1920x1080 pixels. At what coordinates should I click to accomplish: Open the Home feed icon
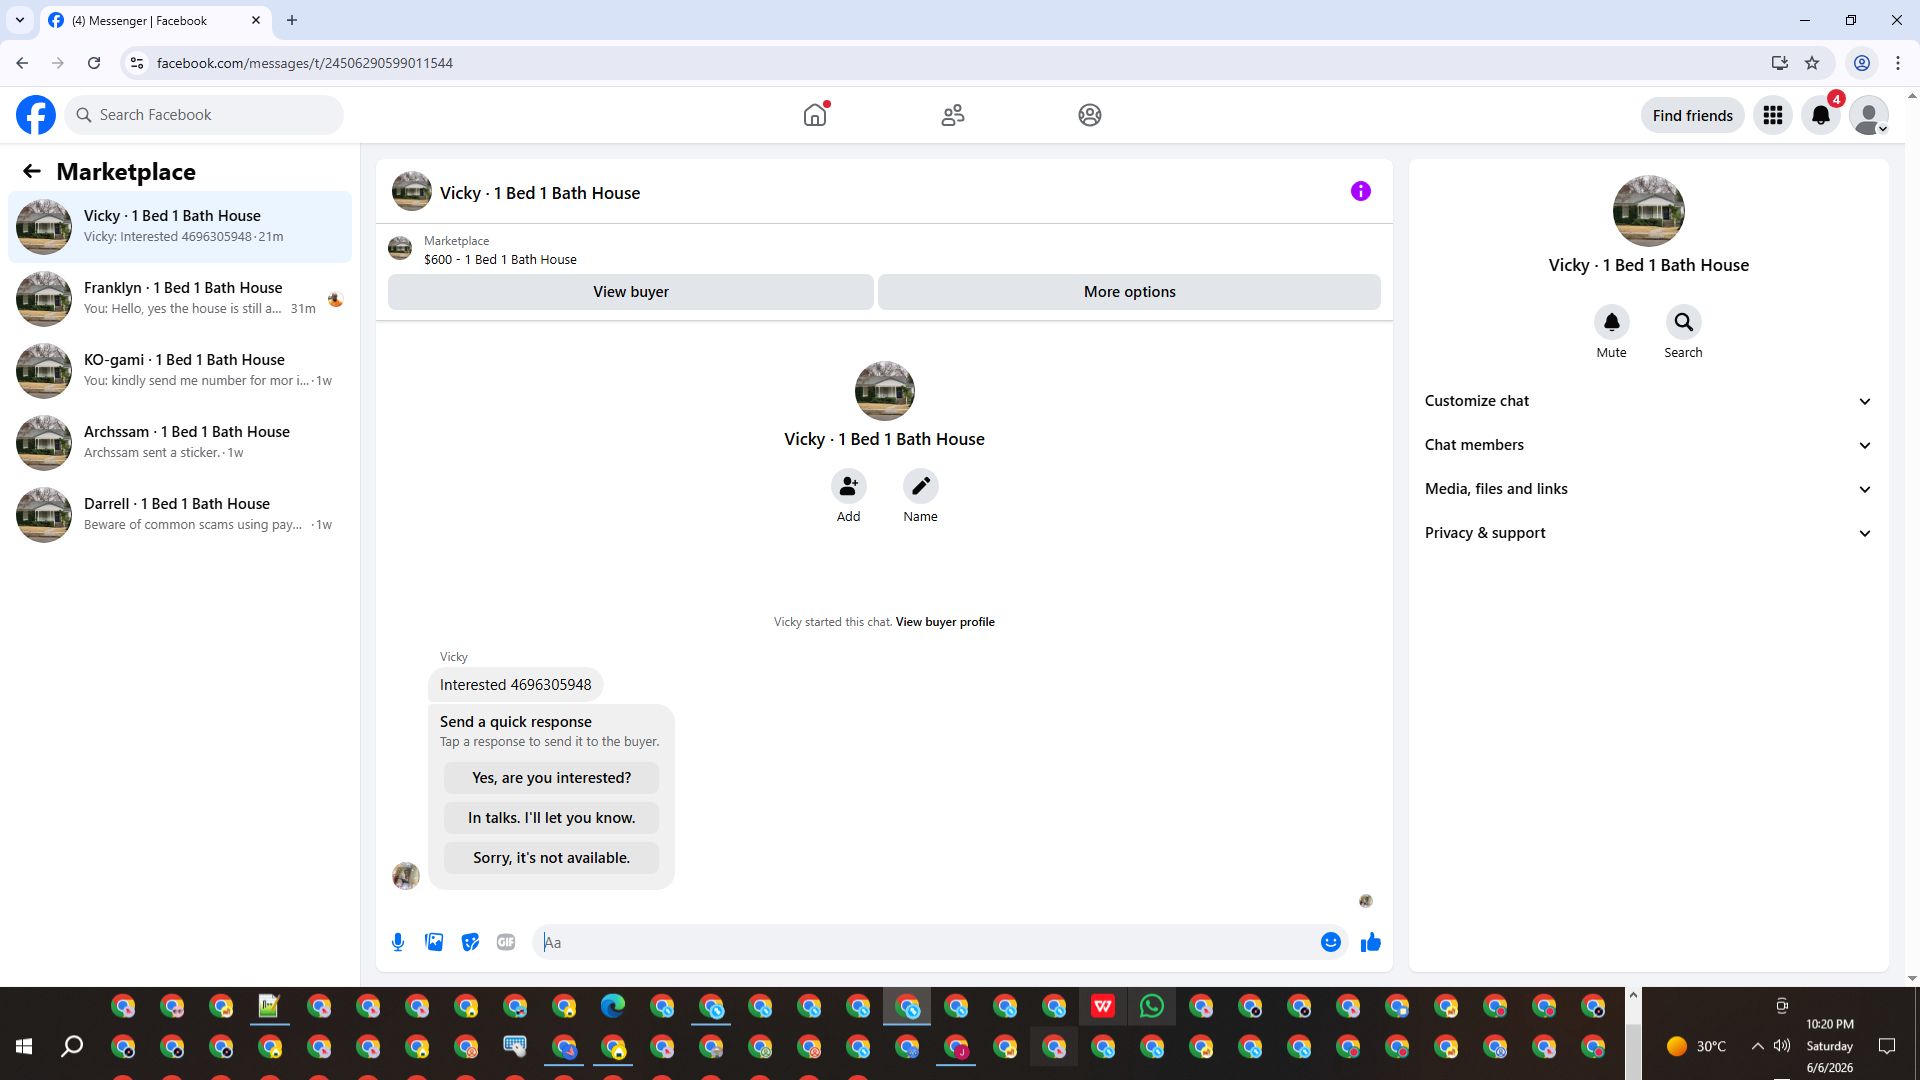pos(815,115)
